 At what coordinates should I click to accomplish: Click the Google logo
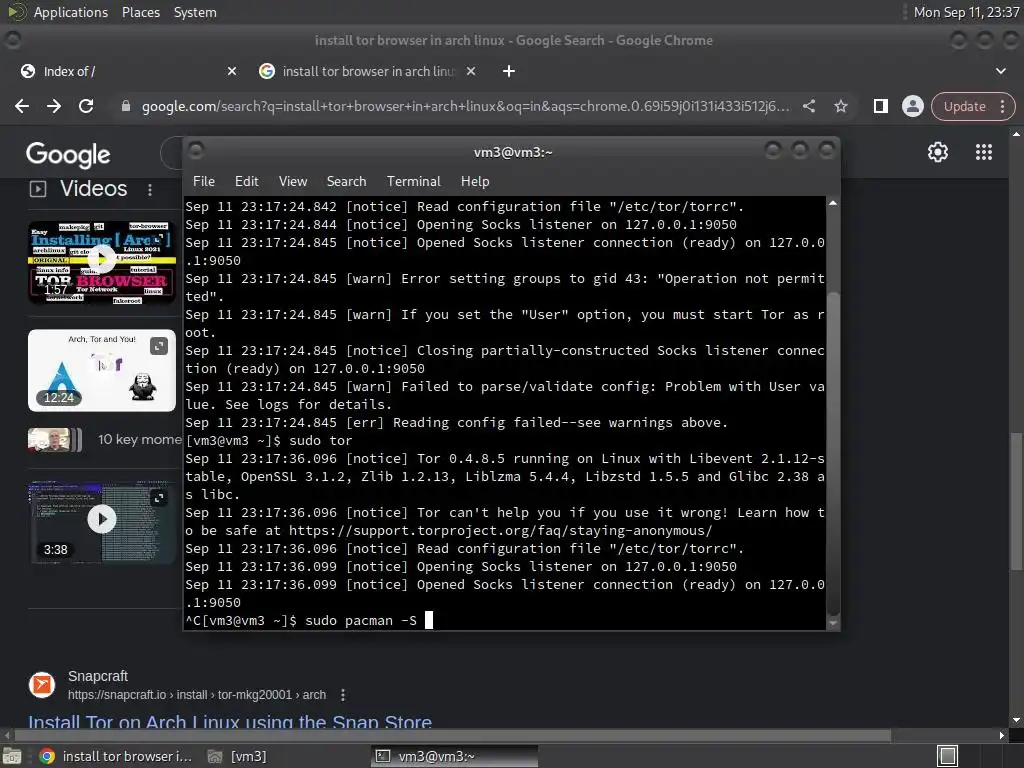68,154
